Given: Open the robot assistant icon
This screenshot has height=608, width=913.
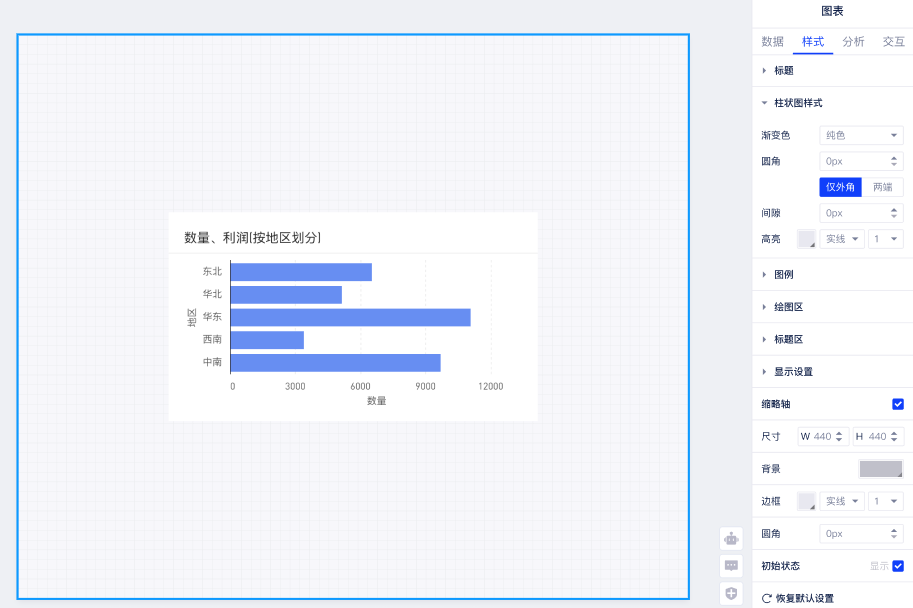Looking at the screenshot, I should coord(731,538).
